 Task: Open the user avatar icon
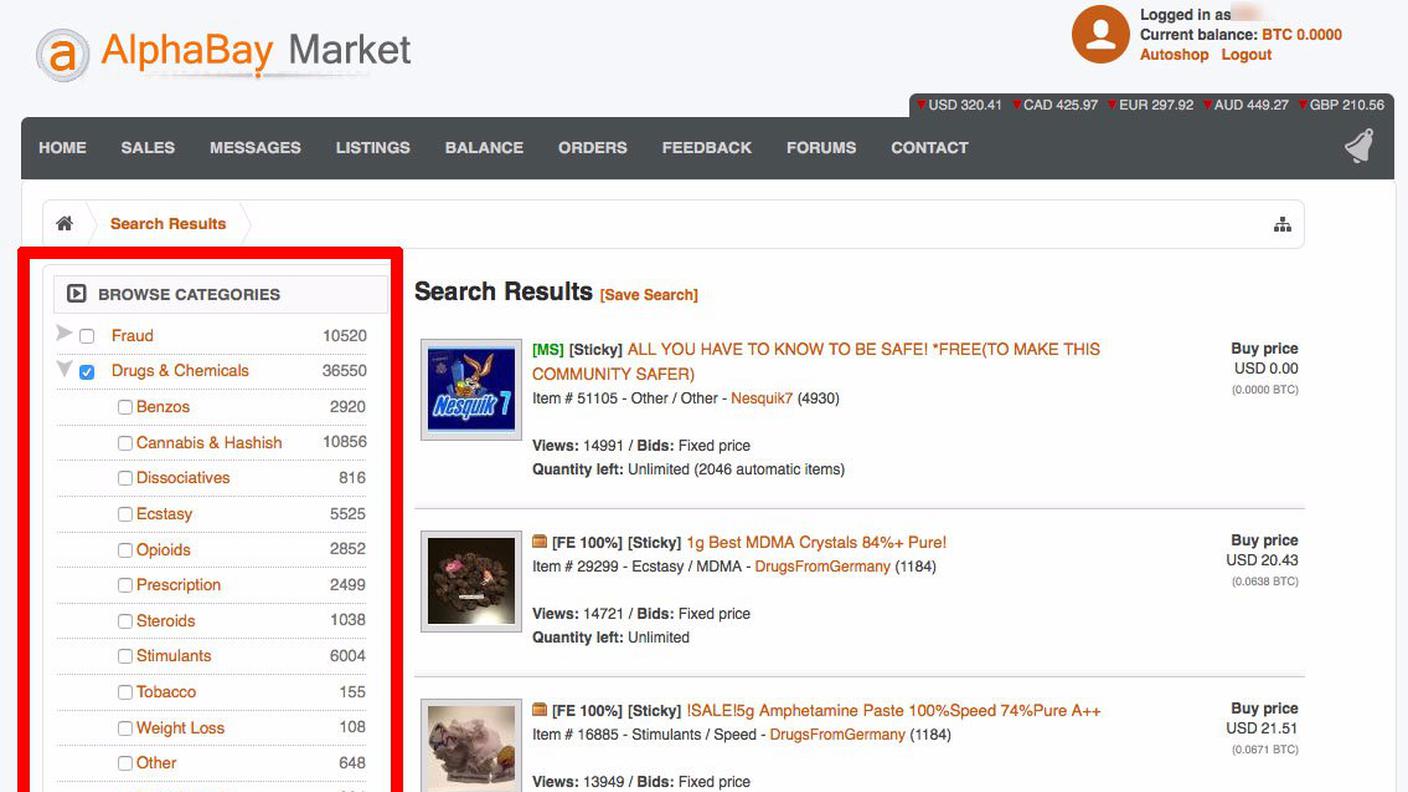tap(1100, 34)
